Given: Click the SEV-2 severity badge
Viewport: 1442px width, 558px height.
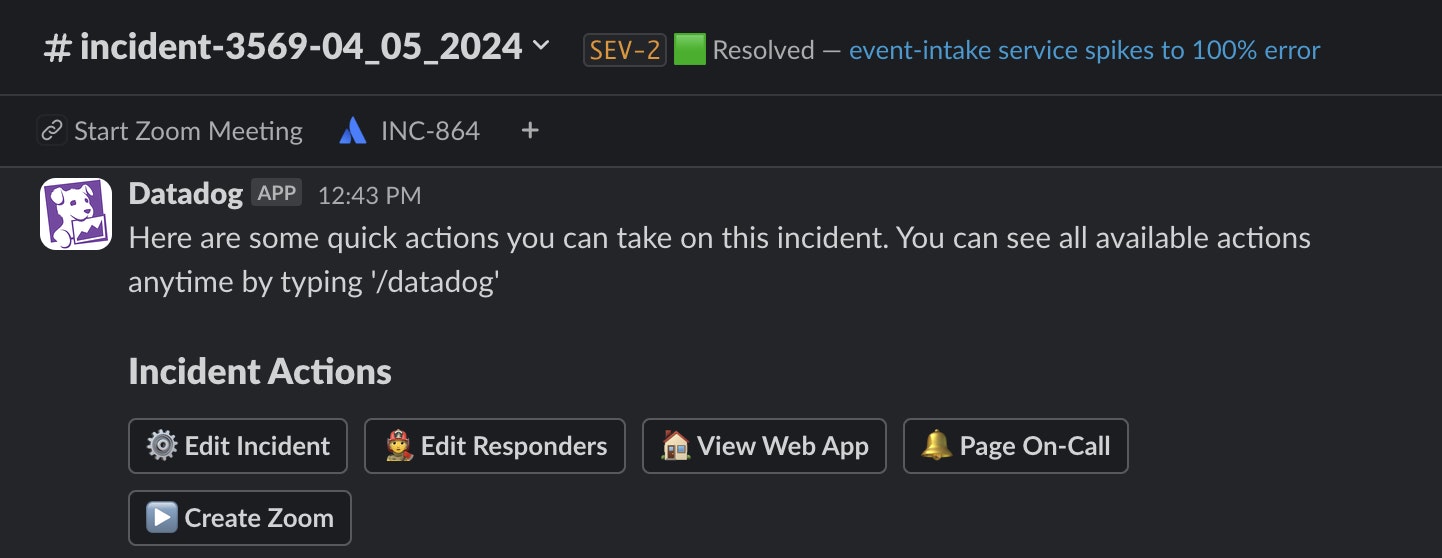Looking at the screenshot, I should click(625, 50).
